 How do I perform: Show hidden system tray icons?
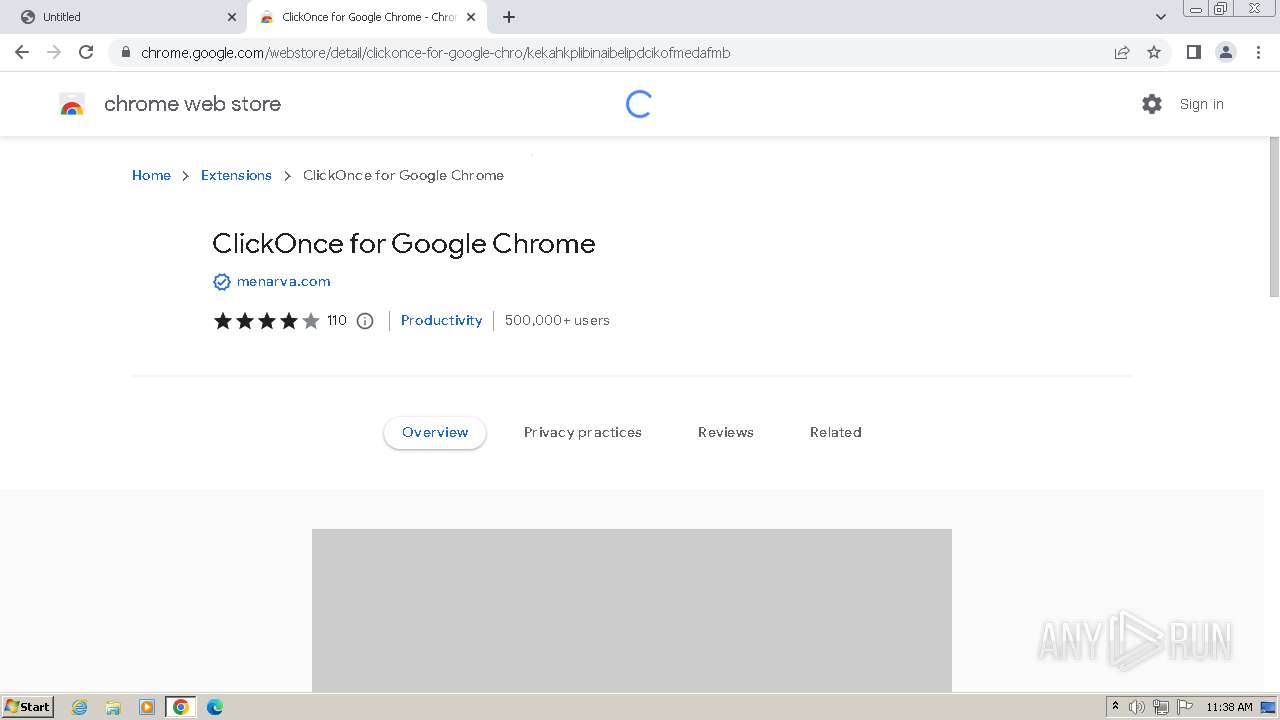(1115, 707)
